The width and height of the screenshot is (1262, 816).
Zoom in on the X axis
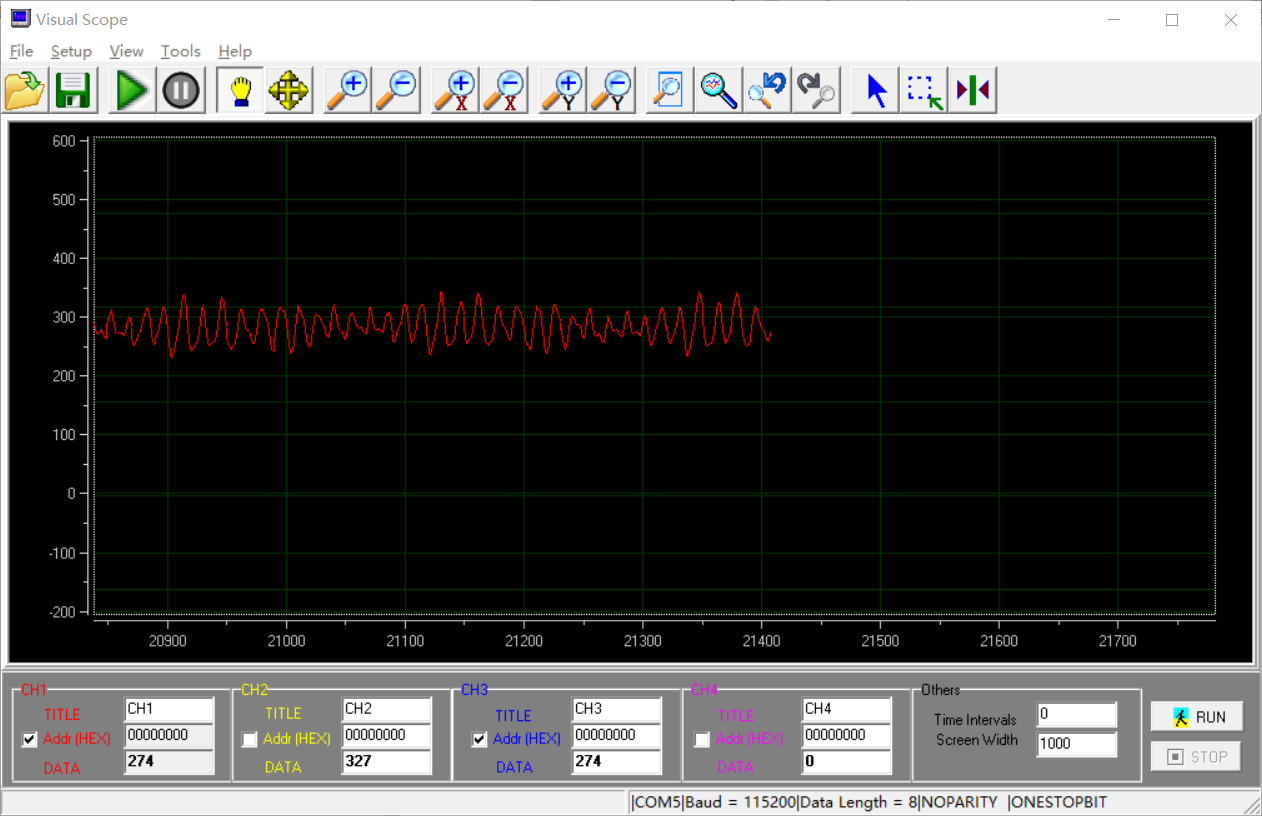point(455,90)
